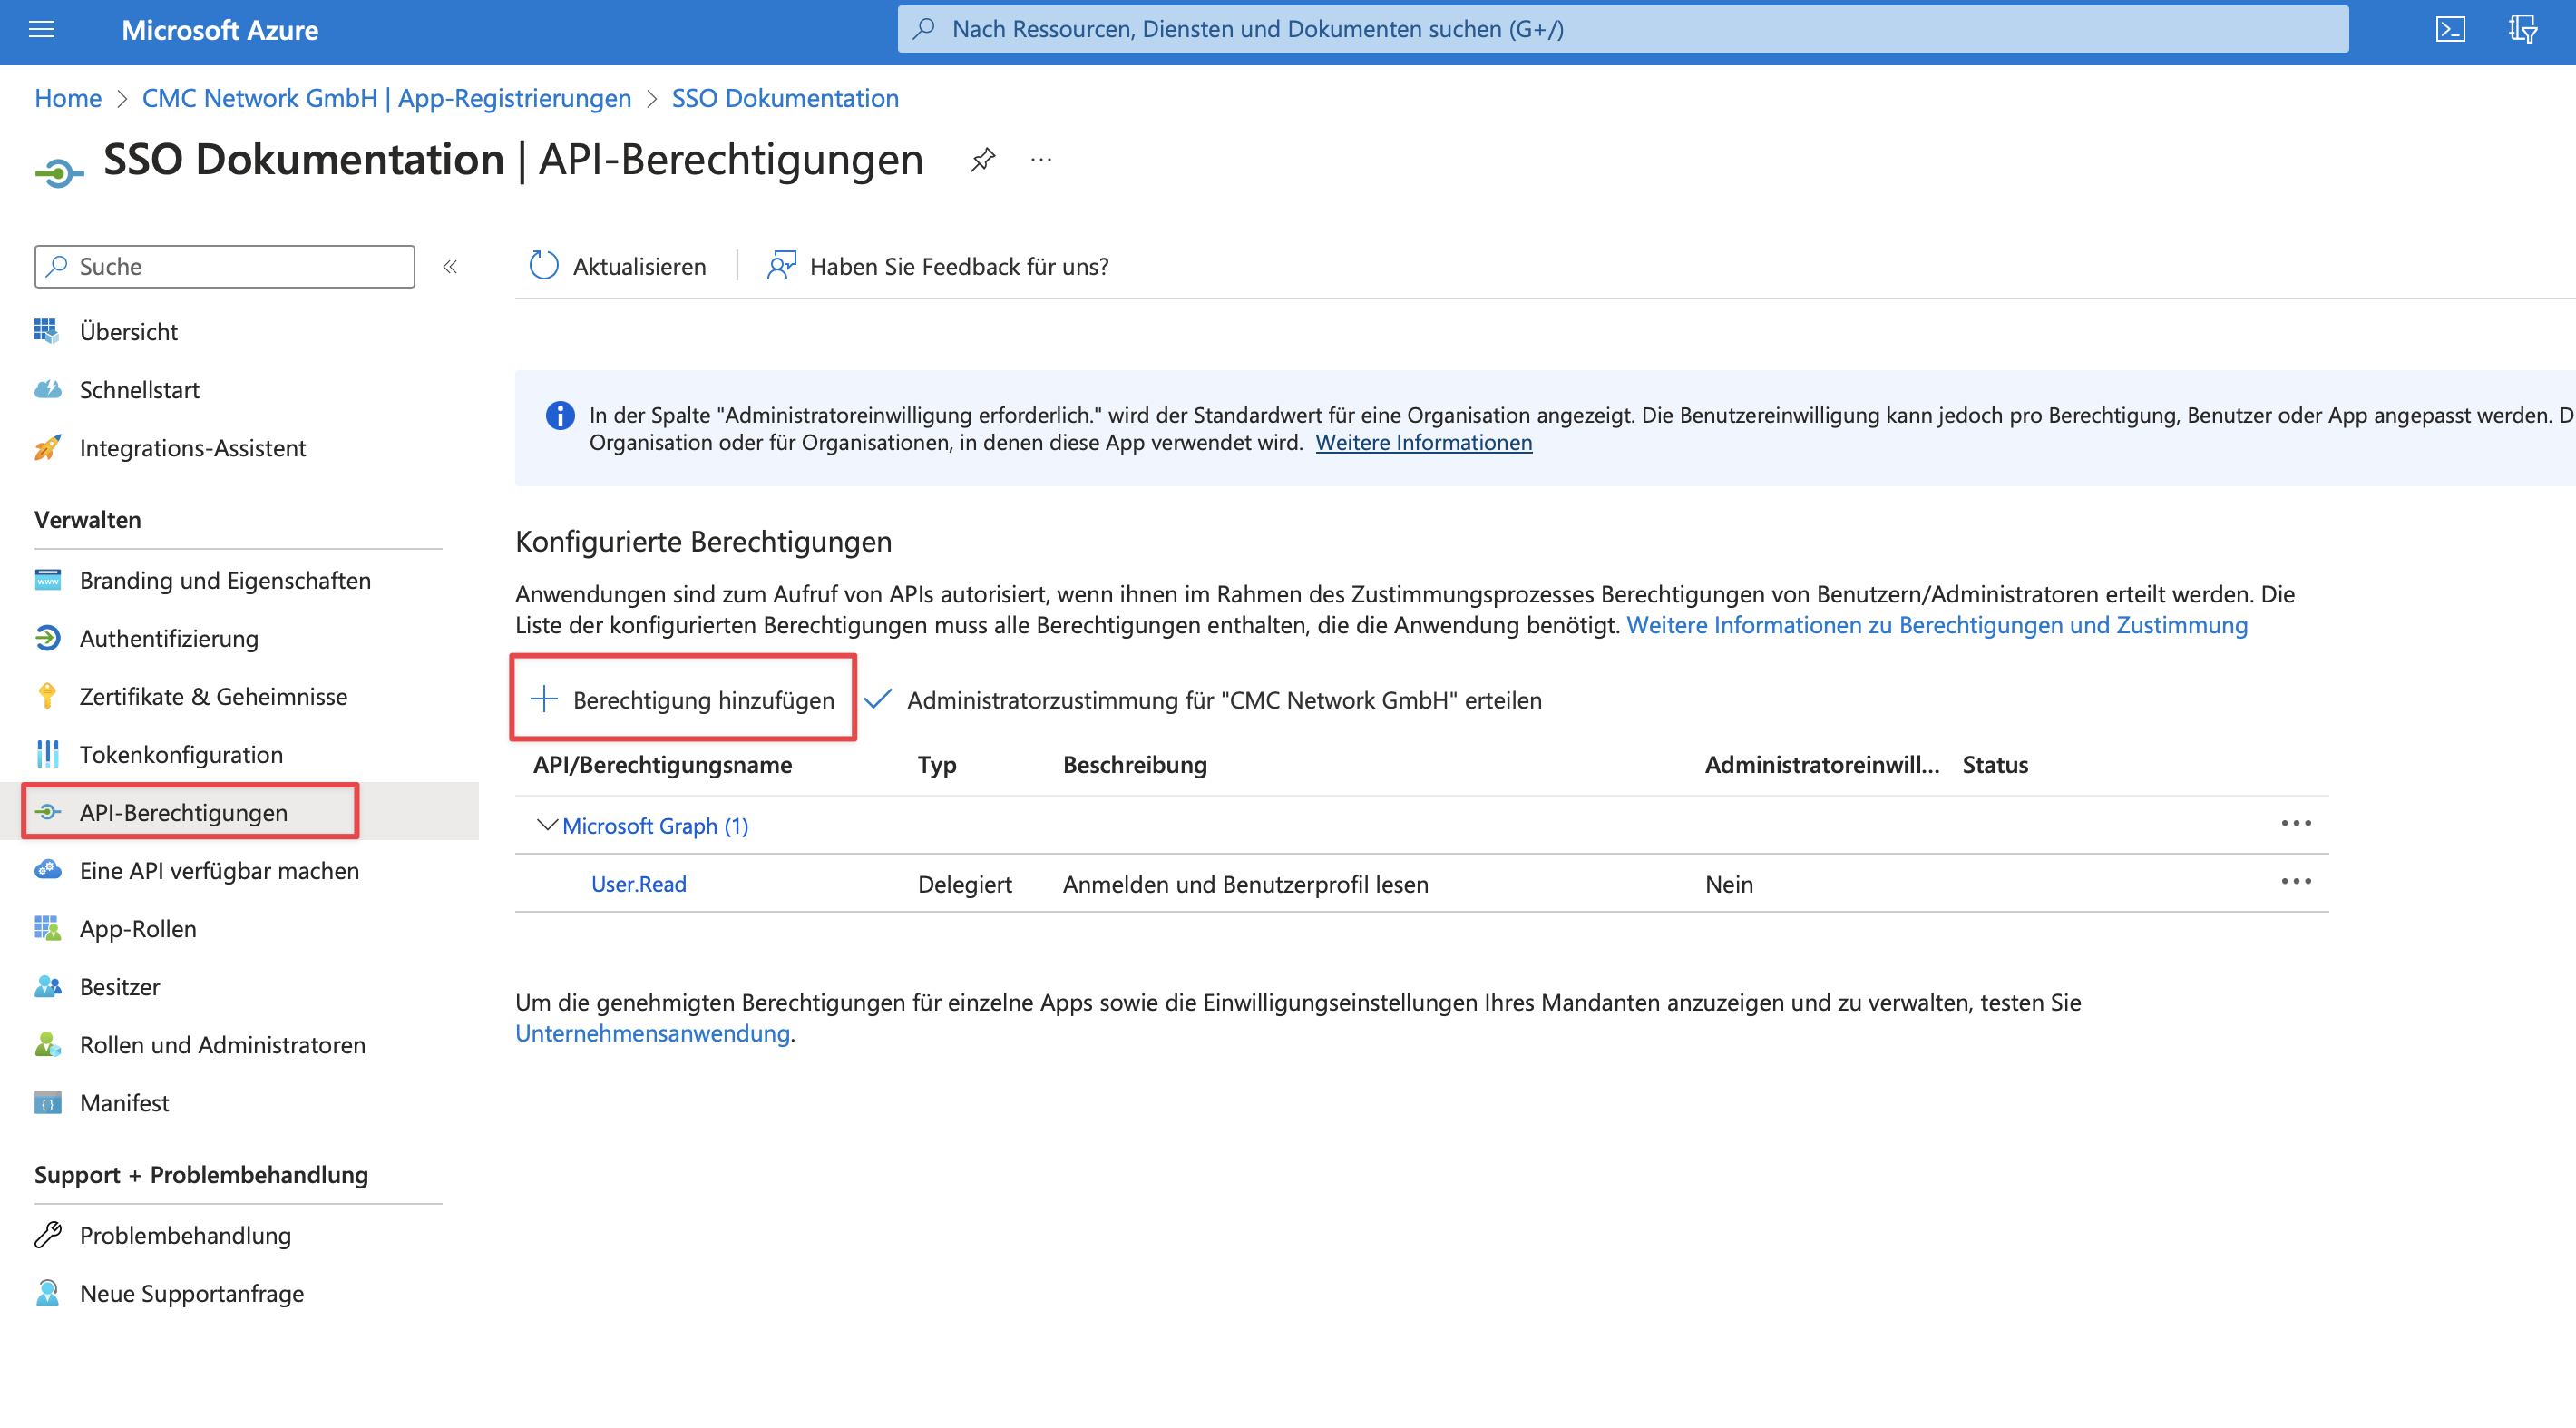
Task: Launch Cloud Shell from the top bar
Action: click(2449, 30)
